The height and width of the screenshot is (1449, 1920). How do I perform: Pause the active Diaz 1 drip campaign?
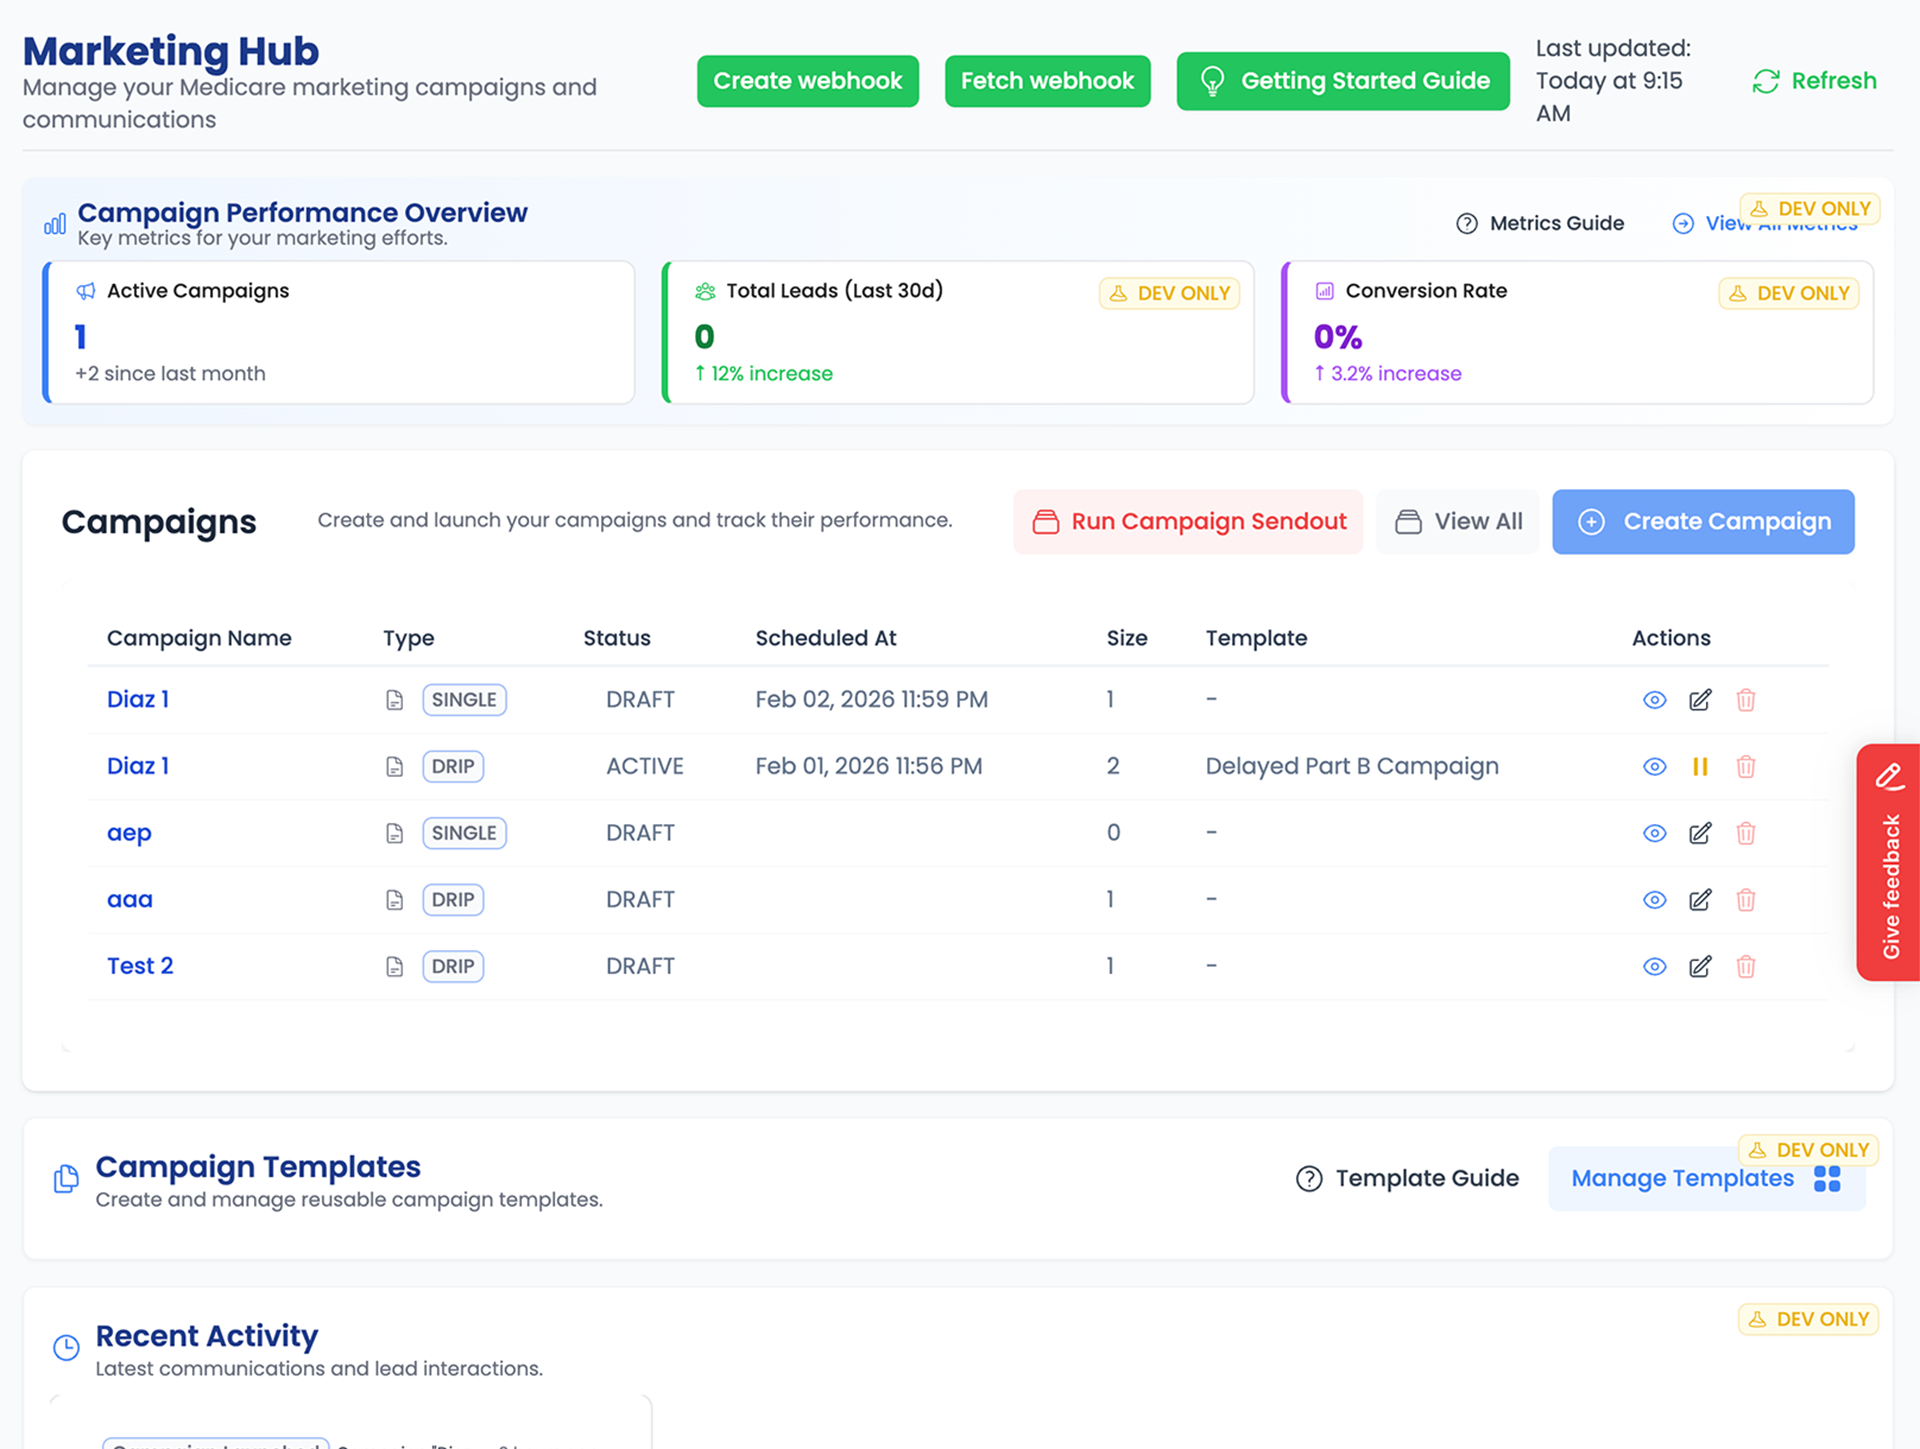pos(1699,767)
